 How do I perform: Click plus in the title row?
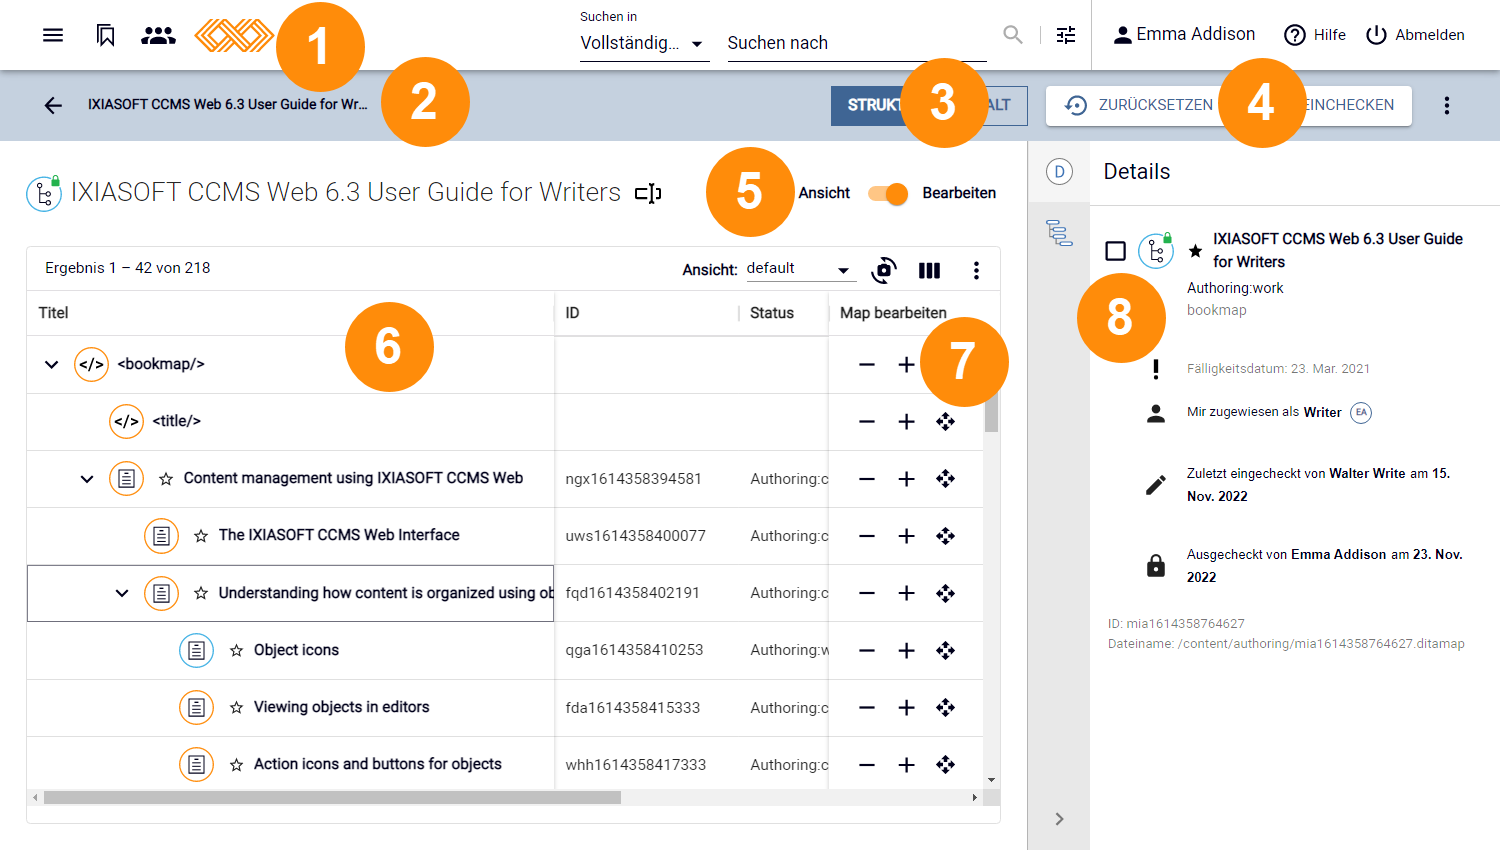906,422
